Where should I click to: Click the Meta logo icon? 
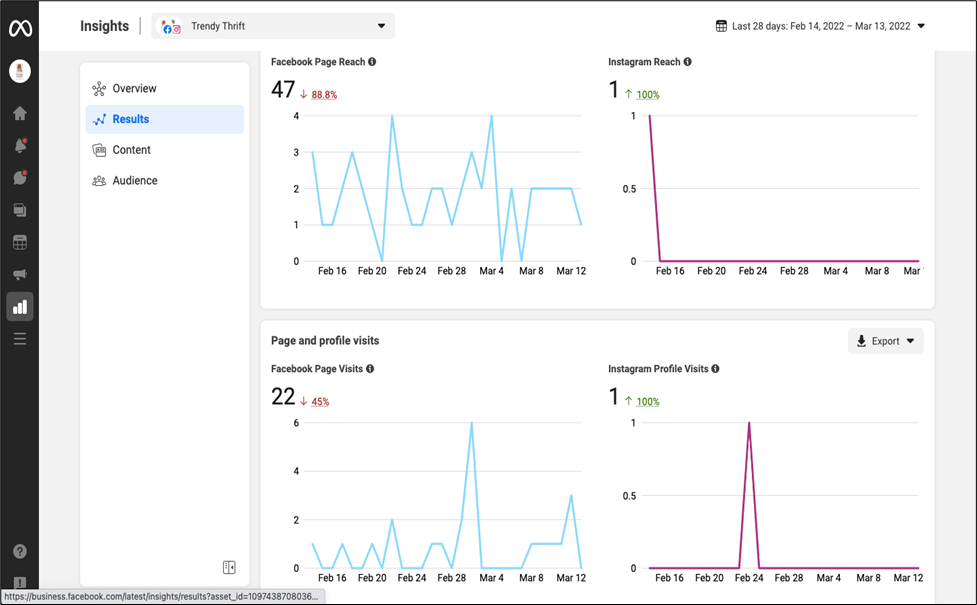[20, 28]
